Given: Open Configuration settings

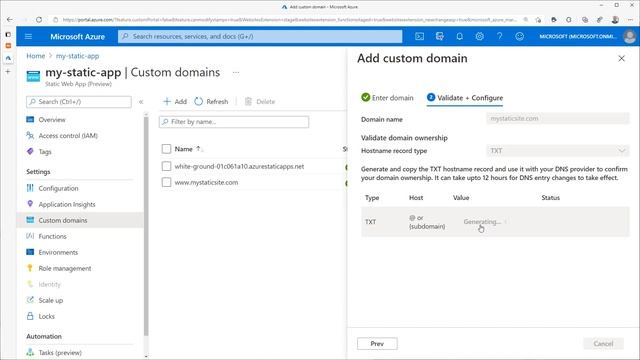Looking at the screenshot, I should coord(58,188).
